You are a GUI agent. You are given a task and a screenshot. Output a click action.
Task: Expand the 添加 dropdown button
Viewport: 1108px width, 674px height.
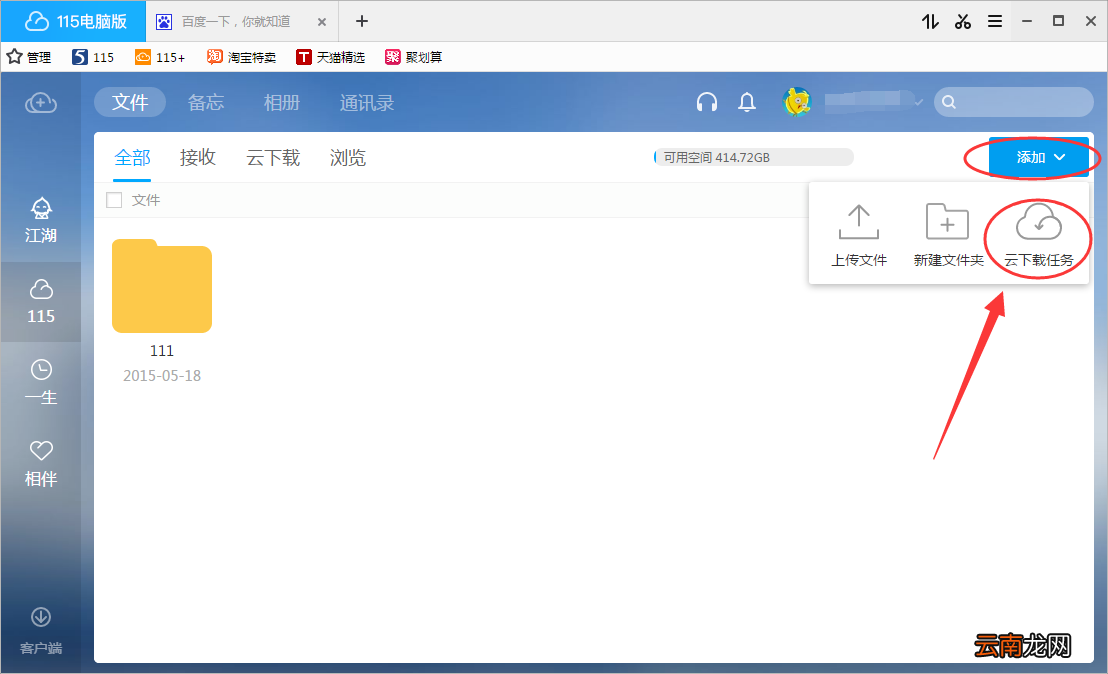1038,157
